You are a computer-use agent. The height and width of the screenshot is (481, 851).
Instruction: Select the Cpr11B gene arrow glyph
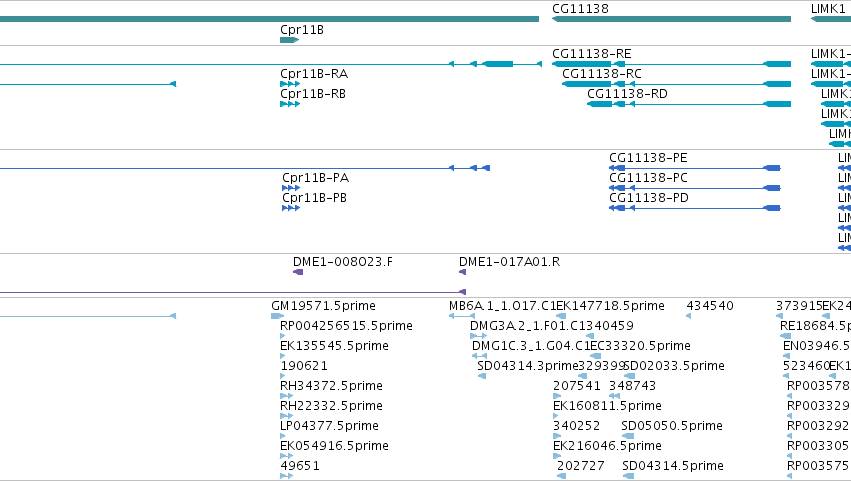tap(289, 40)
